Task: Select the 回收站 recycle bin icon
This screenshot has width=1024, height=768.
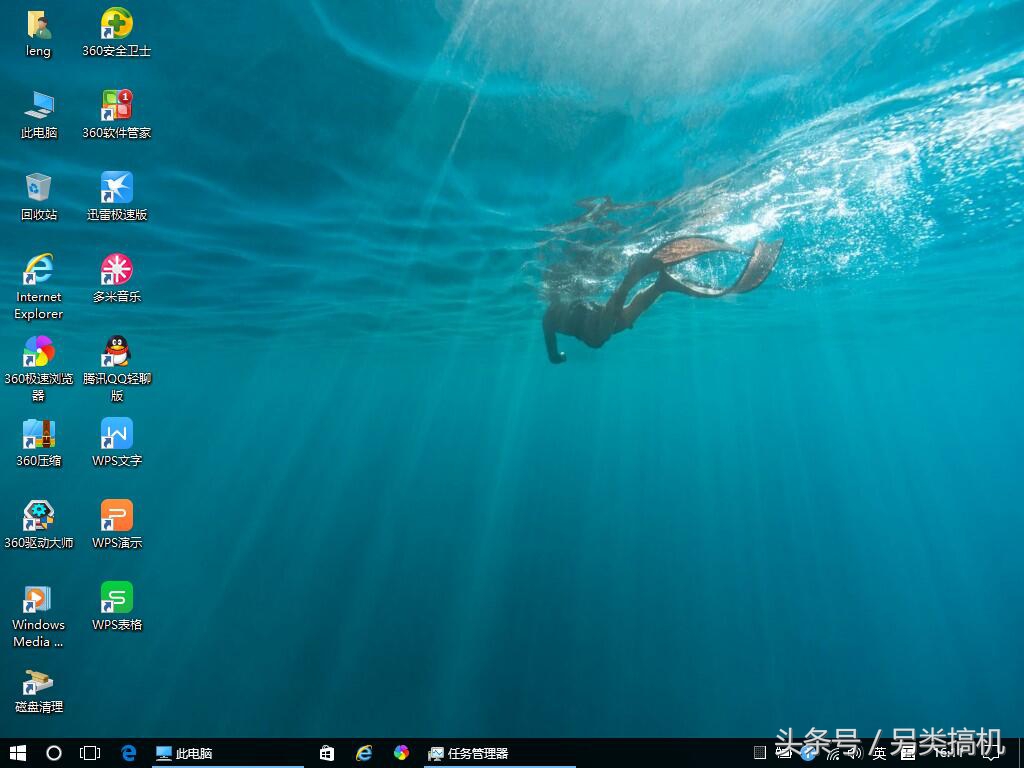Action: tap(38, 188)
